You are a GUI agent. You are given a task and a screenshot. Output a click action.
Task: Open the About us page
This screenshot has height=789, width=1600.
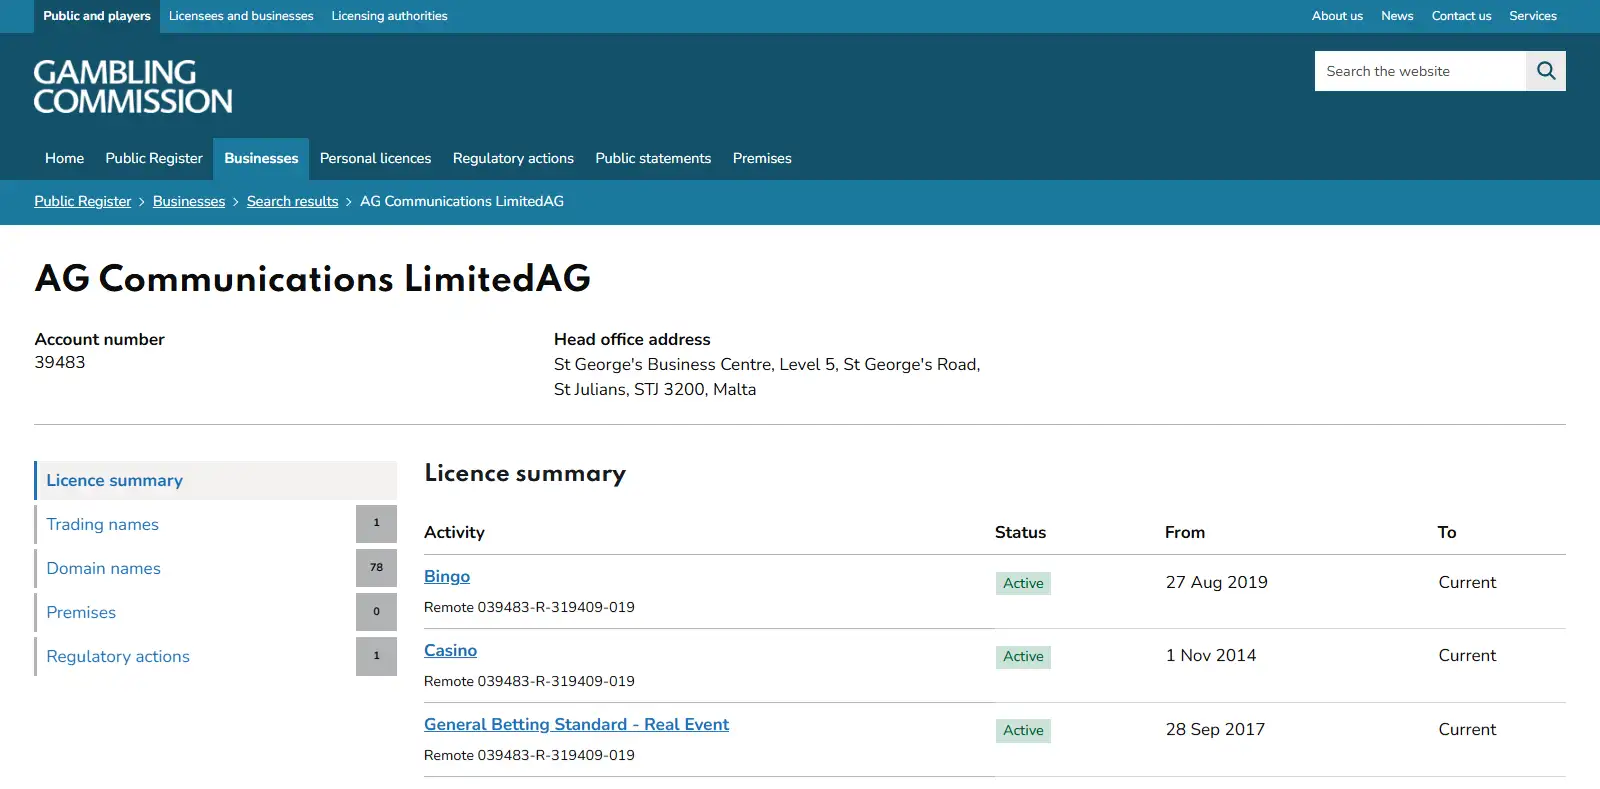pyautogui.click(x=1337, y=16)
